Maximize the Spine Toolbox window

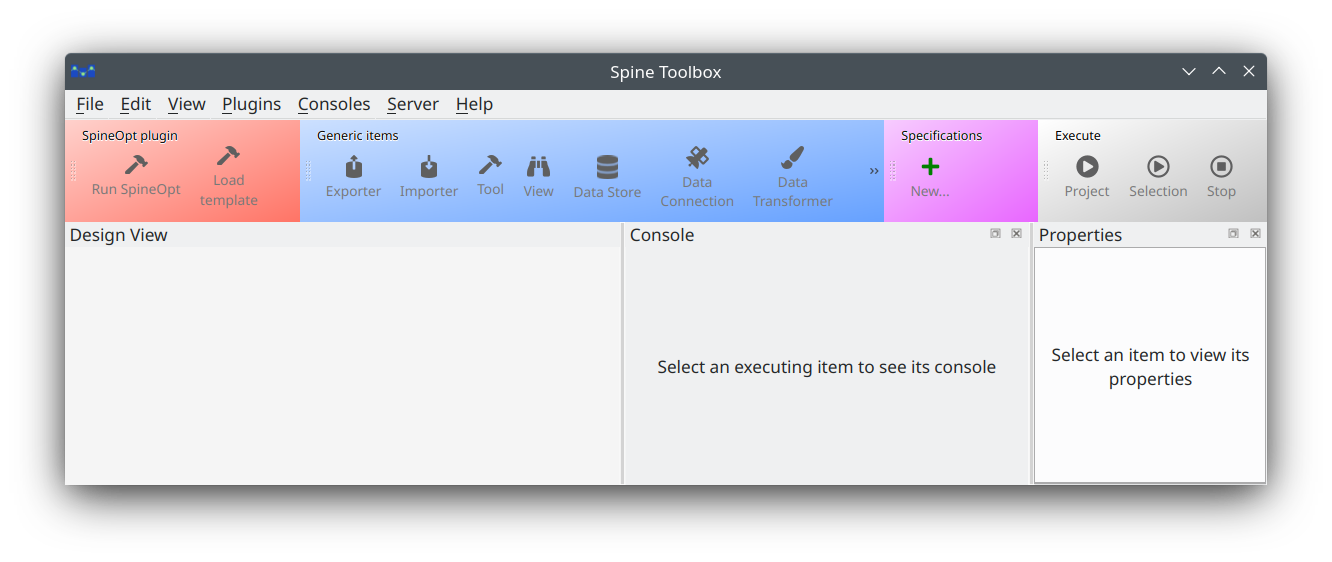click(x=1219, y=71)
